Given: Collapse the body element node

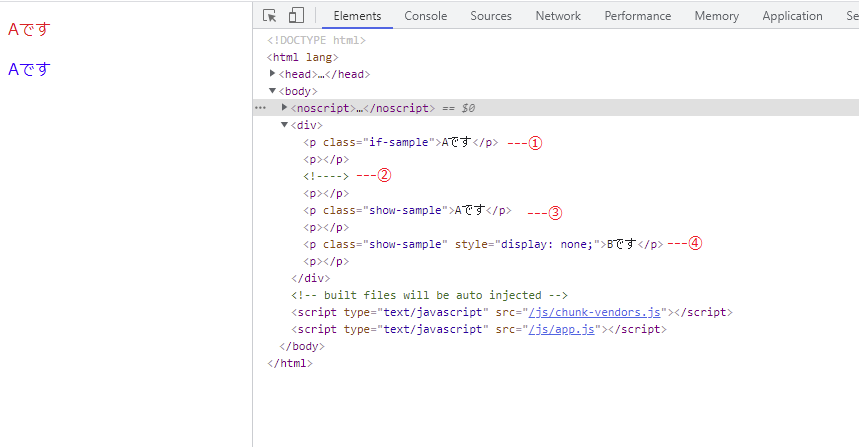Looking at the screenshot, I should pyautogui.click(x=272, y=91).
